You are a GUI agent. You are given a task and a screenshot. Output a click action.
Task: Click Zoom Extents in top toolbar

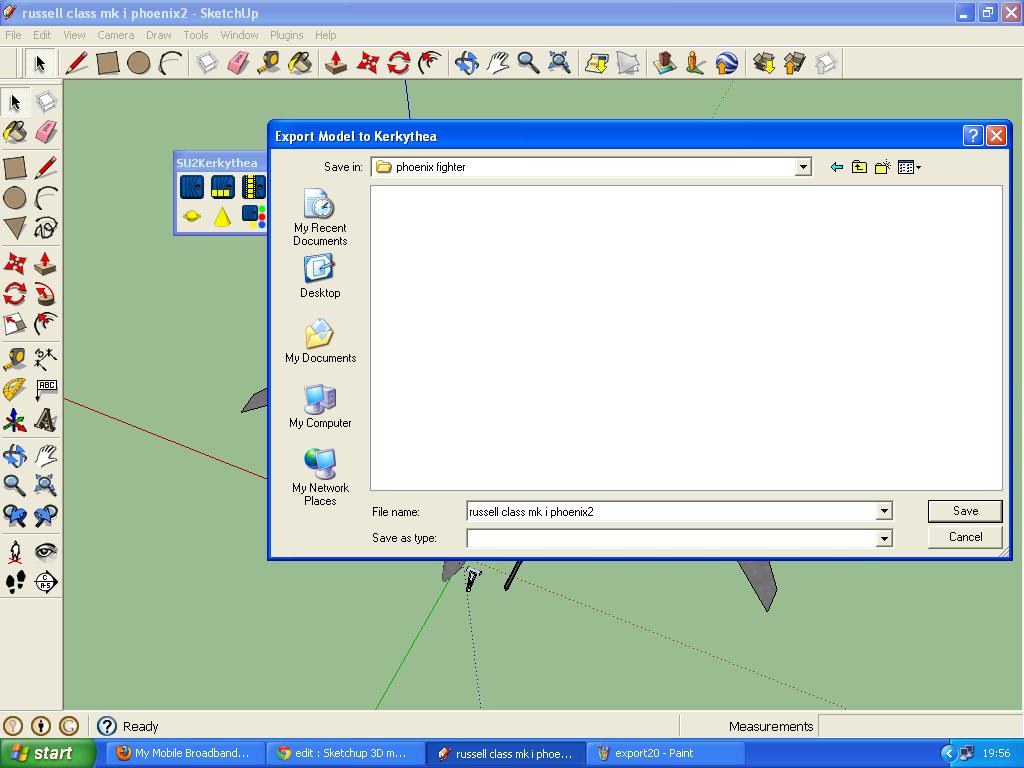[x=560, y=63]
